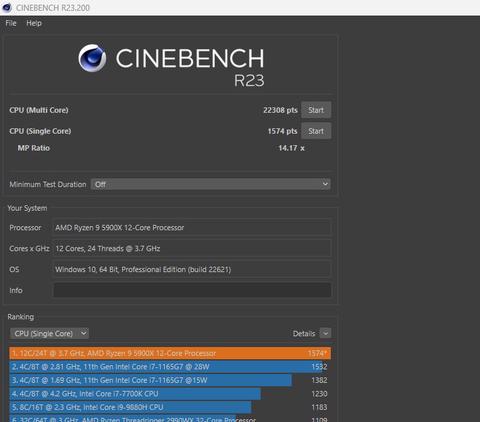Start the CPU Multi Core test

tap(316, 110)
